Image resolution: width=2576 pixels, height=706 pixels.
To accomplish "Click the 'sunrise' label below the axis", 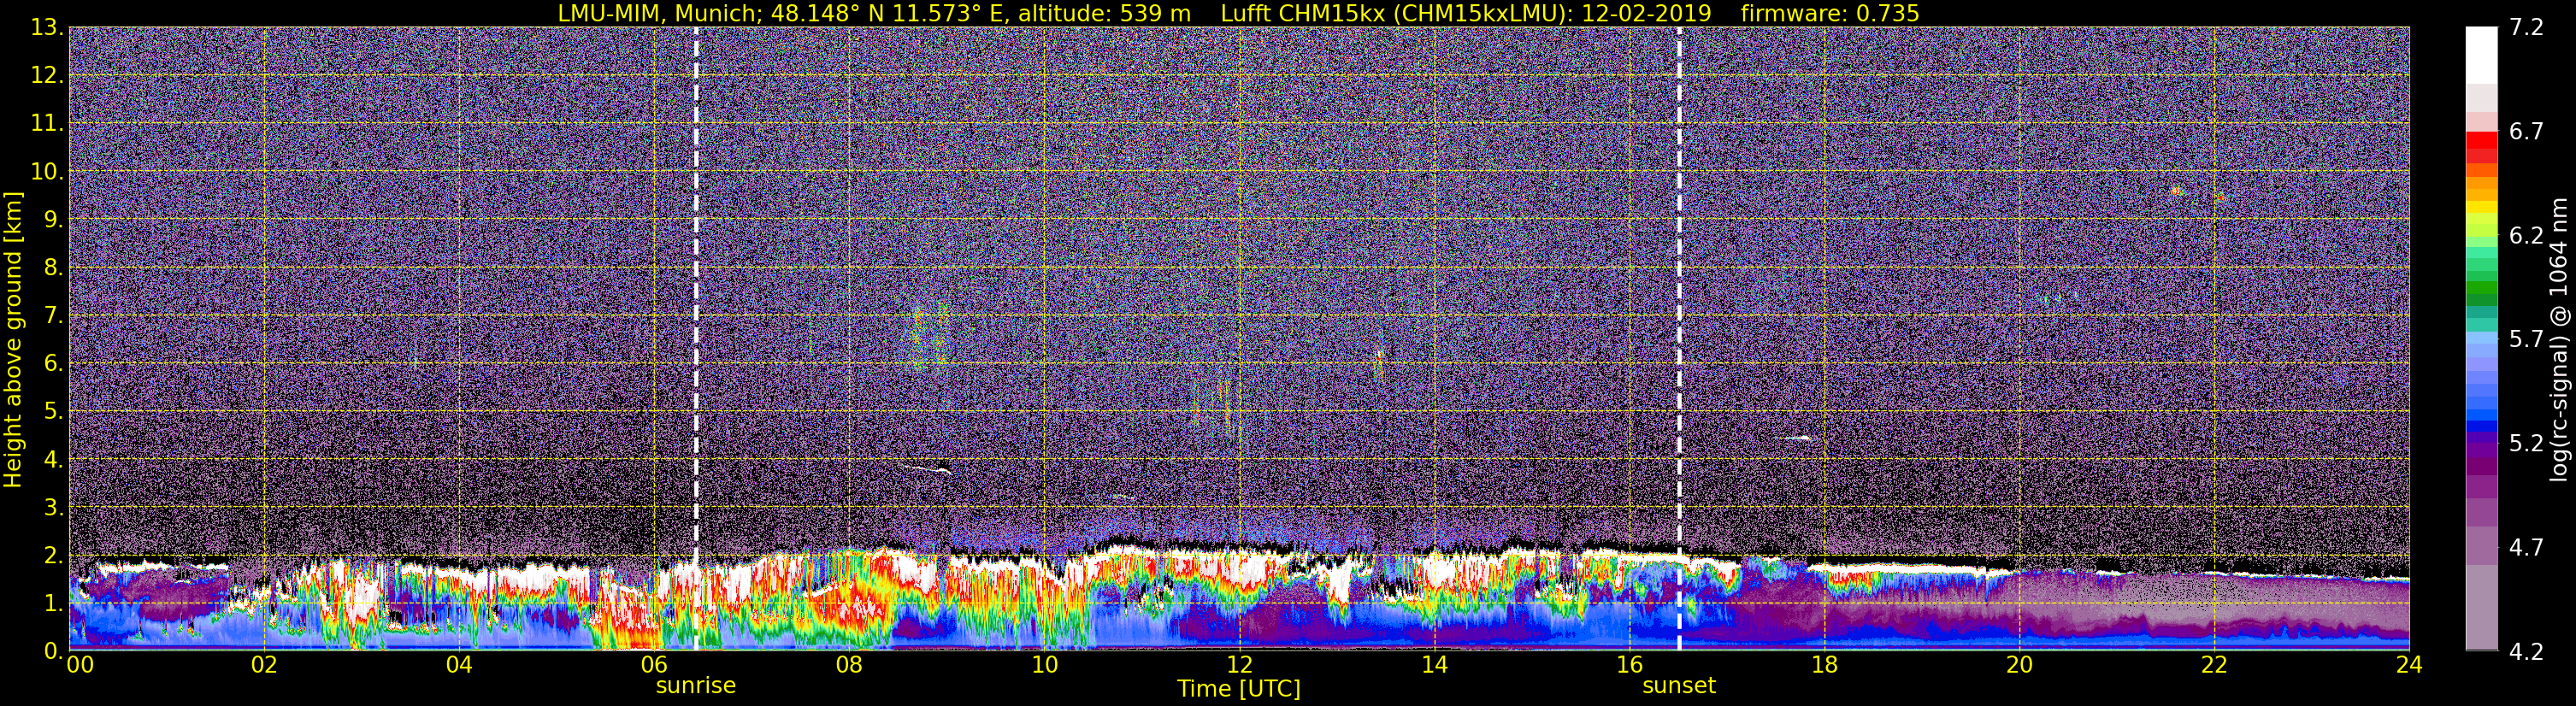I will (696, 686).
